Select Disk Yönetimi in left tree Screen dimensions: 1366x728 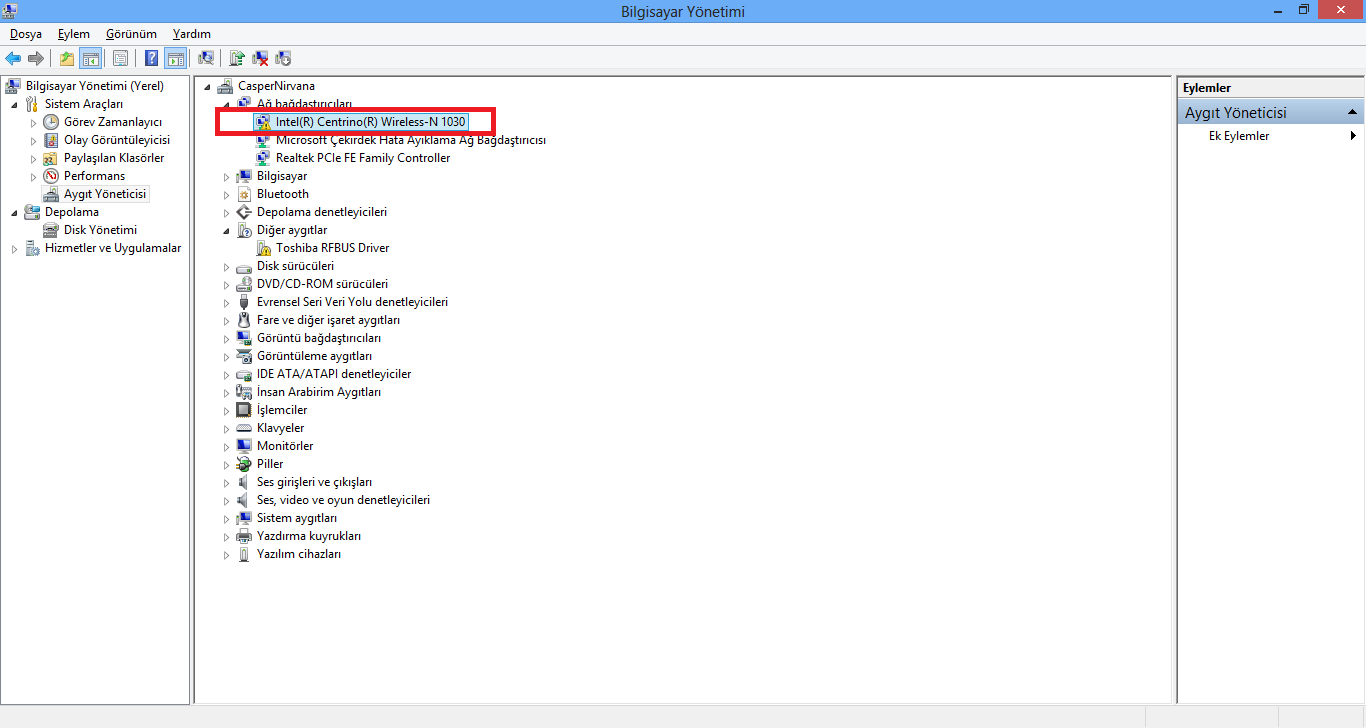click(x=100, y=230)
